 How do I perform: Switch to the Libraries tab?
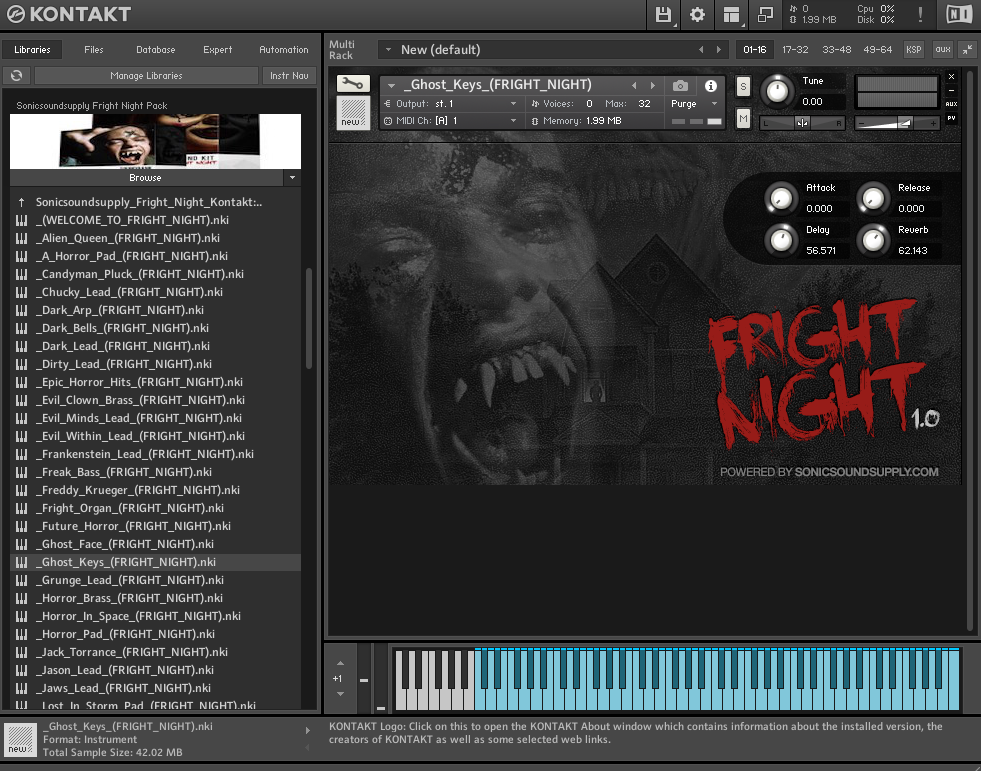(x=33, y=49)
